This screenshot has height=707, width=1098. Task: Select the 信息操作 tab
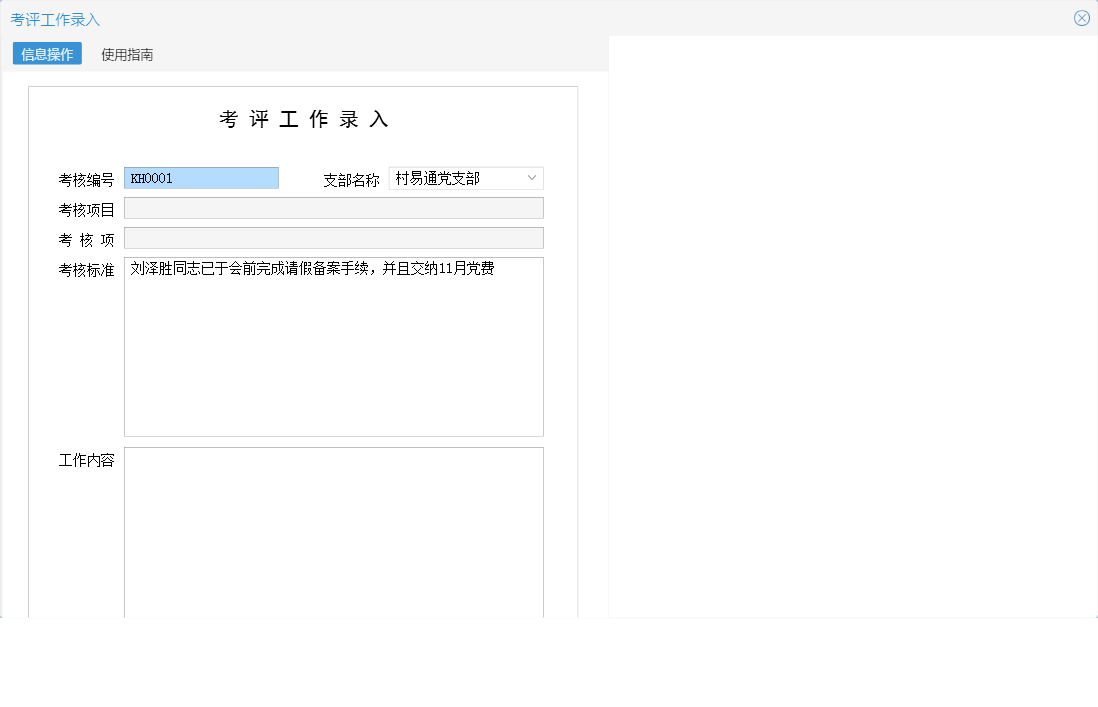point(46,54)
